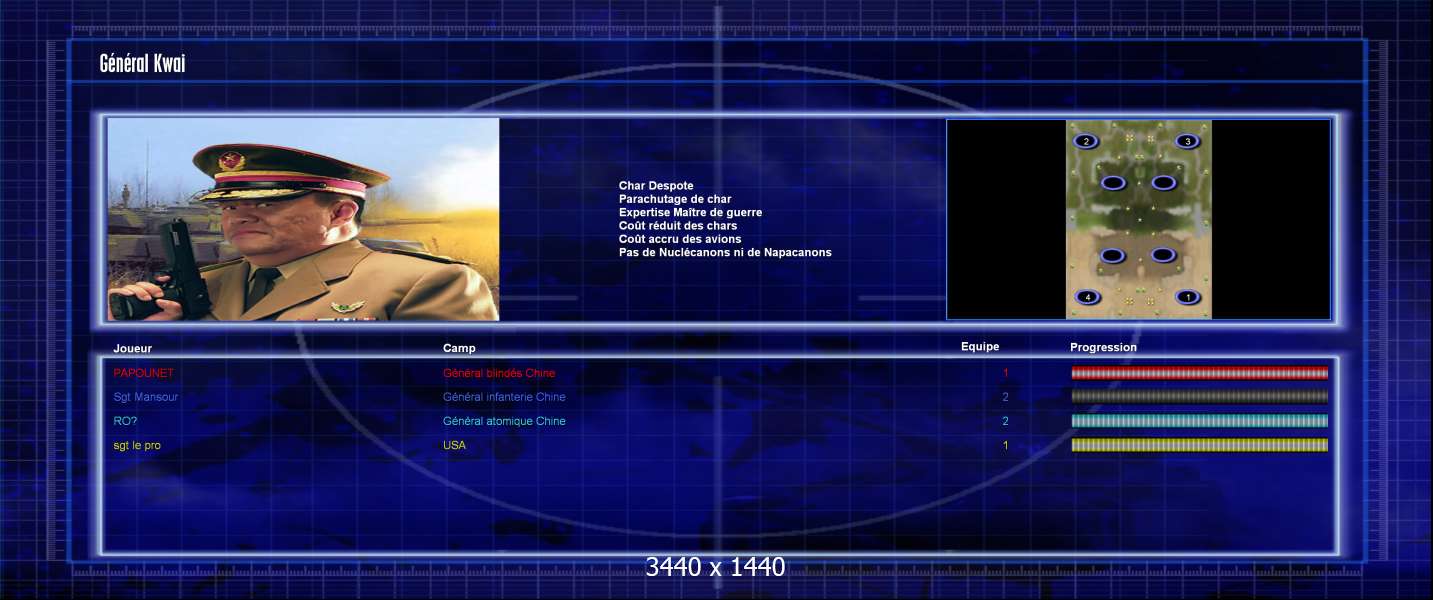The image size is (1433, 600).
Task: Click team number in sgt le pro's row
Action: click(1006, 445)
